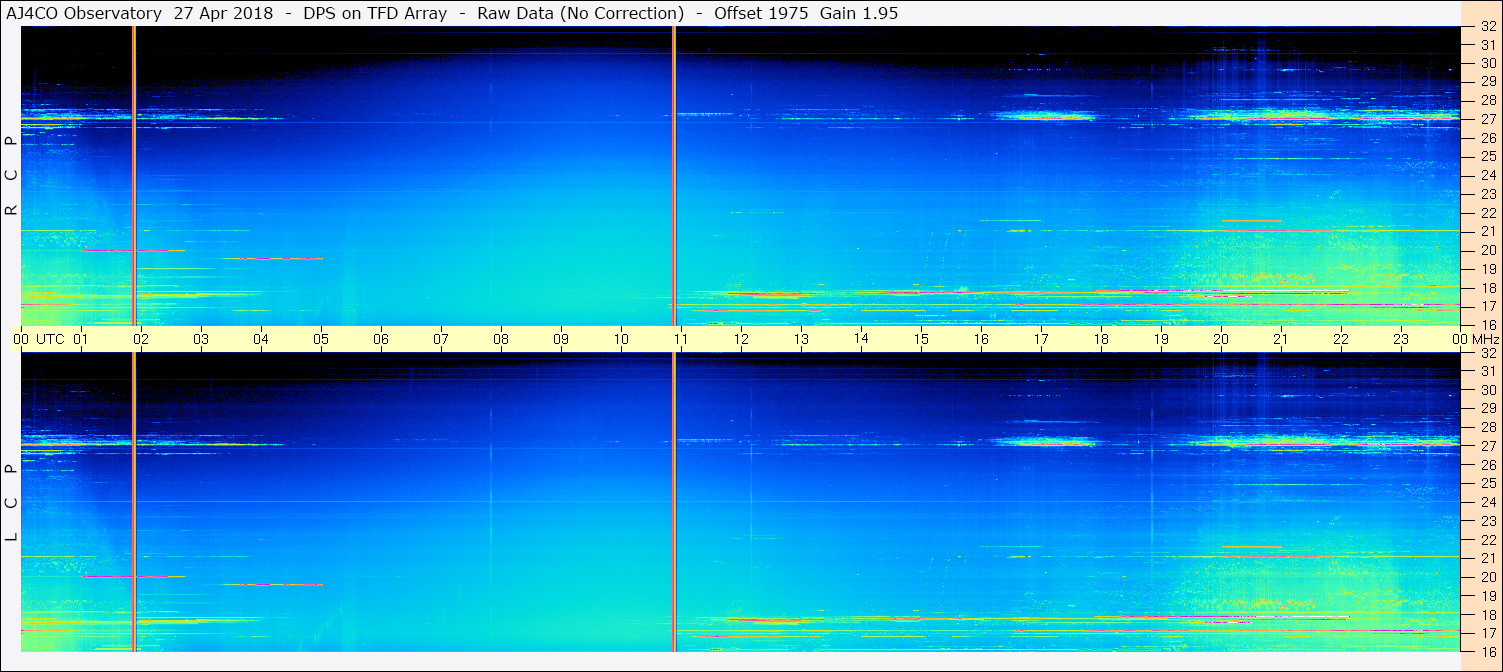This screenshot has height=672, width=1503.
Task: Click the 32 MHz label on LCP scale
Action: click(x=1487, y=352)
